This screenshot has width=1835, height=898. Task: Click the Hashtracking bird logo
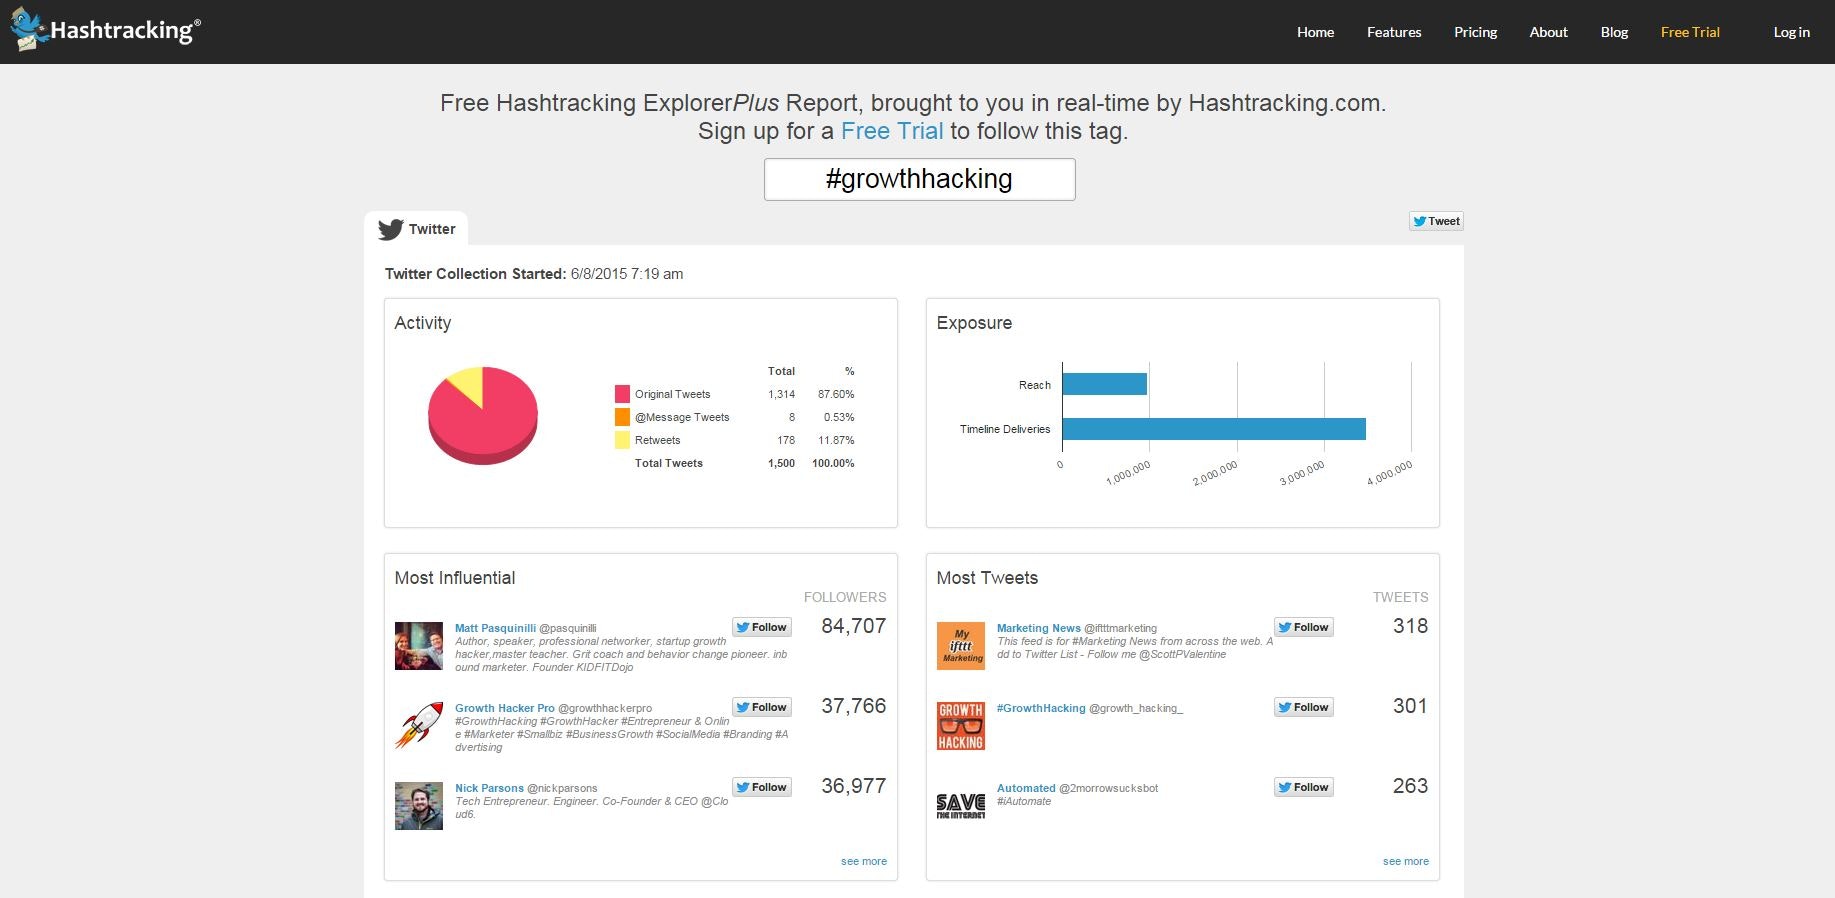point(29,29)
